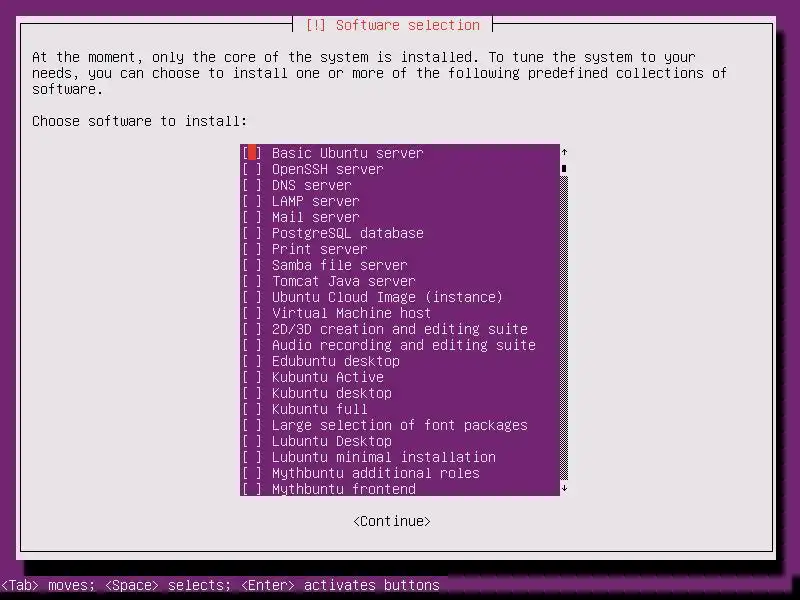
Task: Tick the DNS server checkbox
Action: [x=252, y=185]
